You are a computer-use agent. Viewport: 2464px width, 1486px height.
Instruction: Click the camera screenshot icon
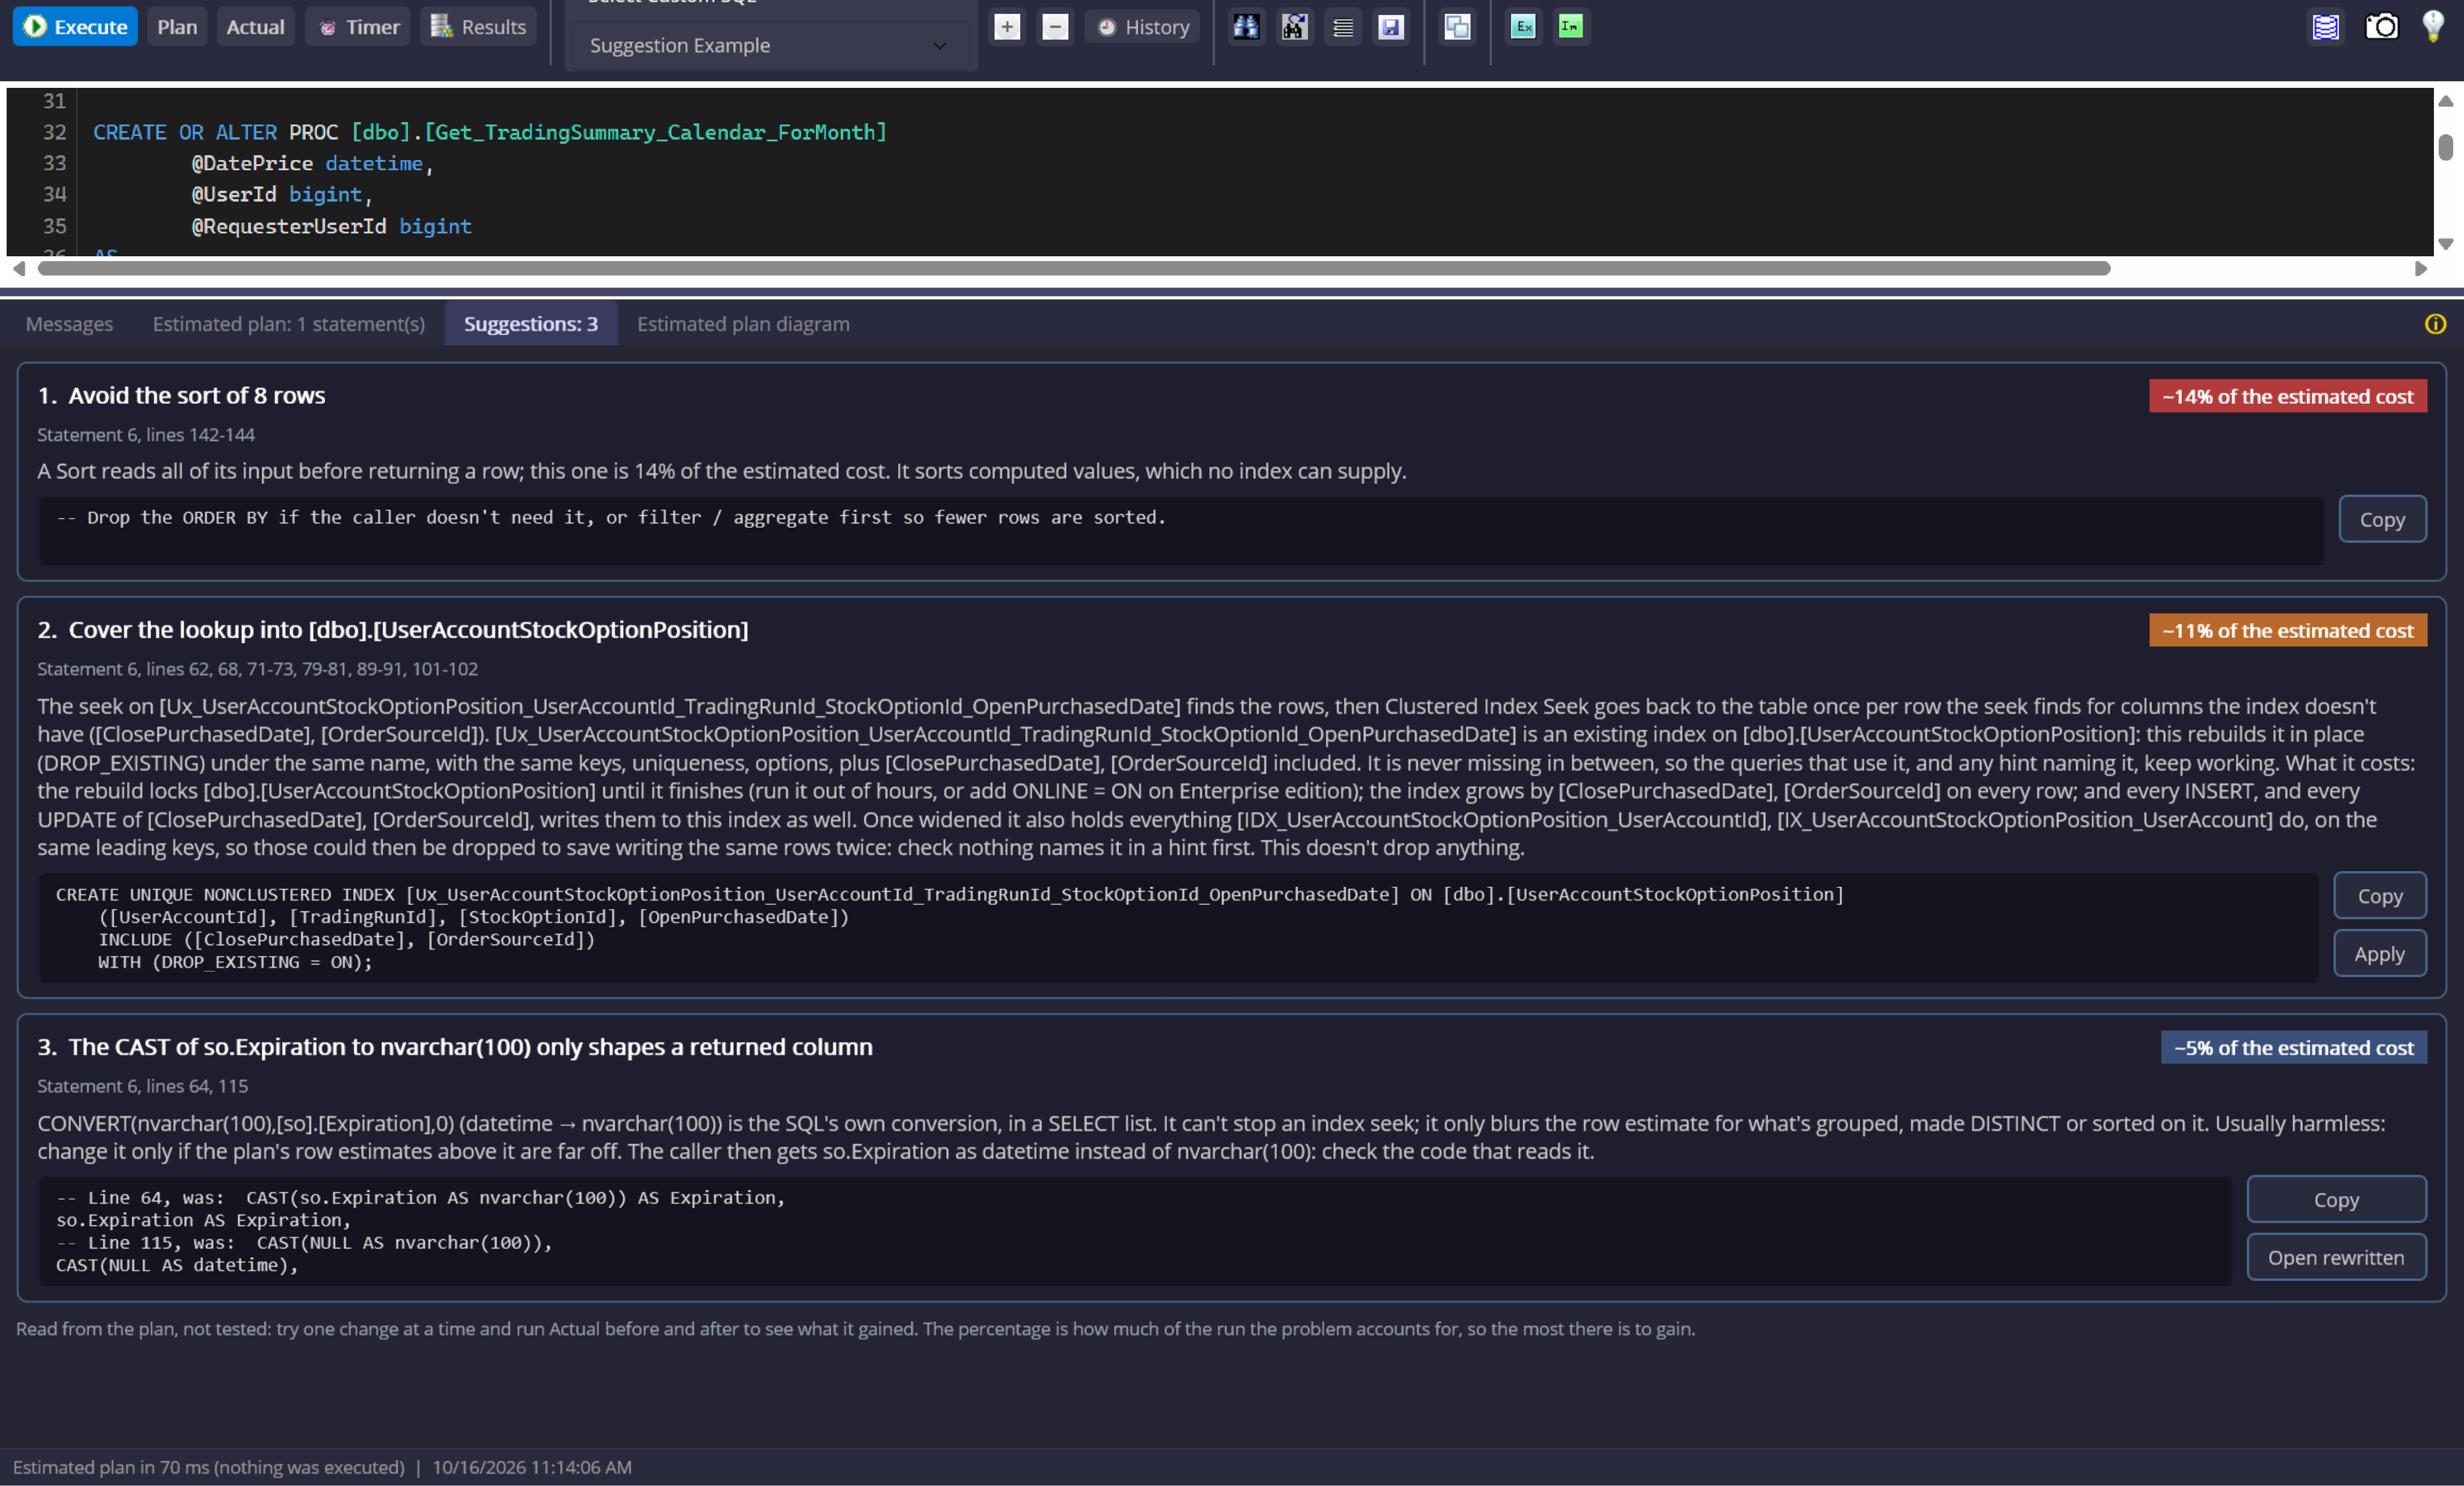(x=2381, y=27)
